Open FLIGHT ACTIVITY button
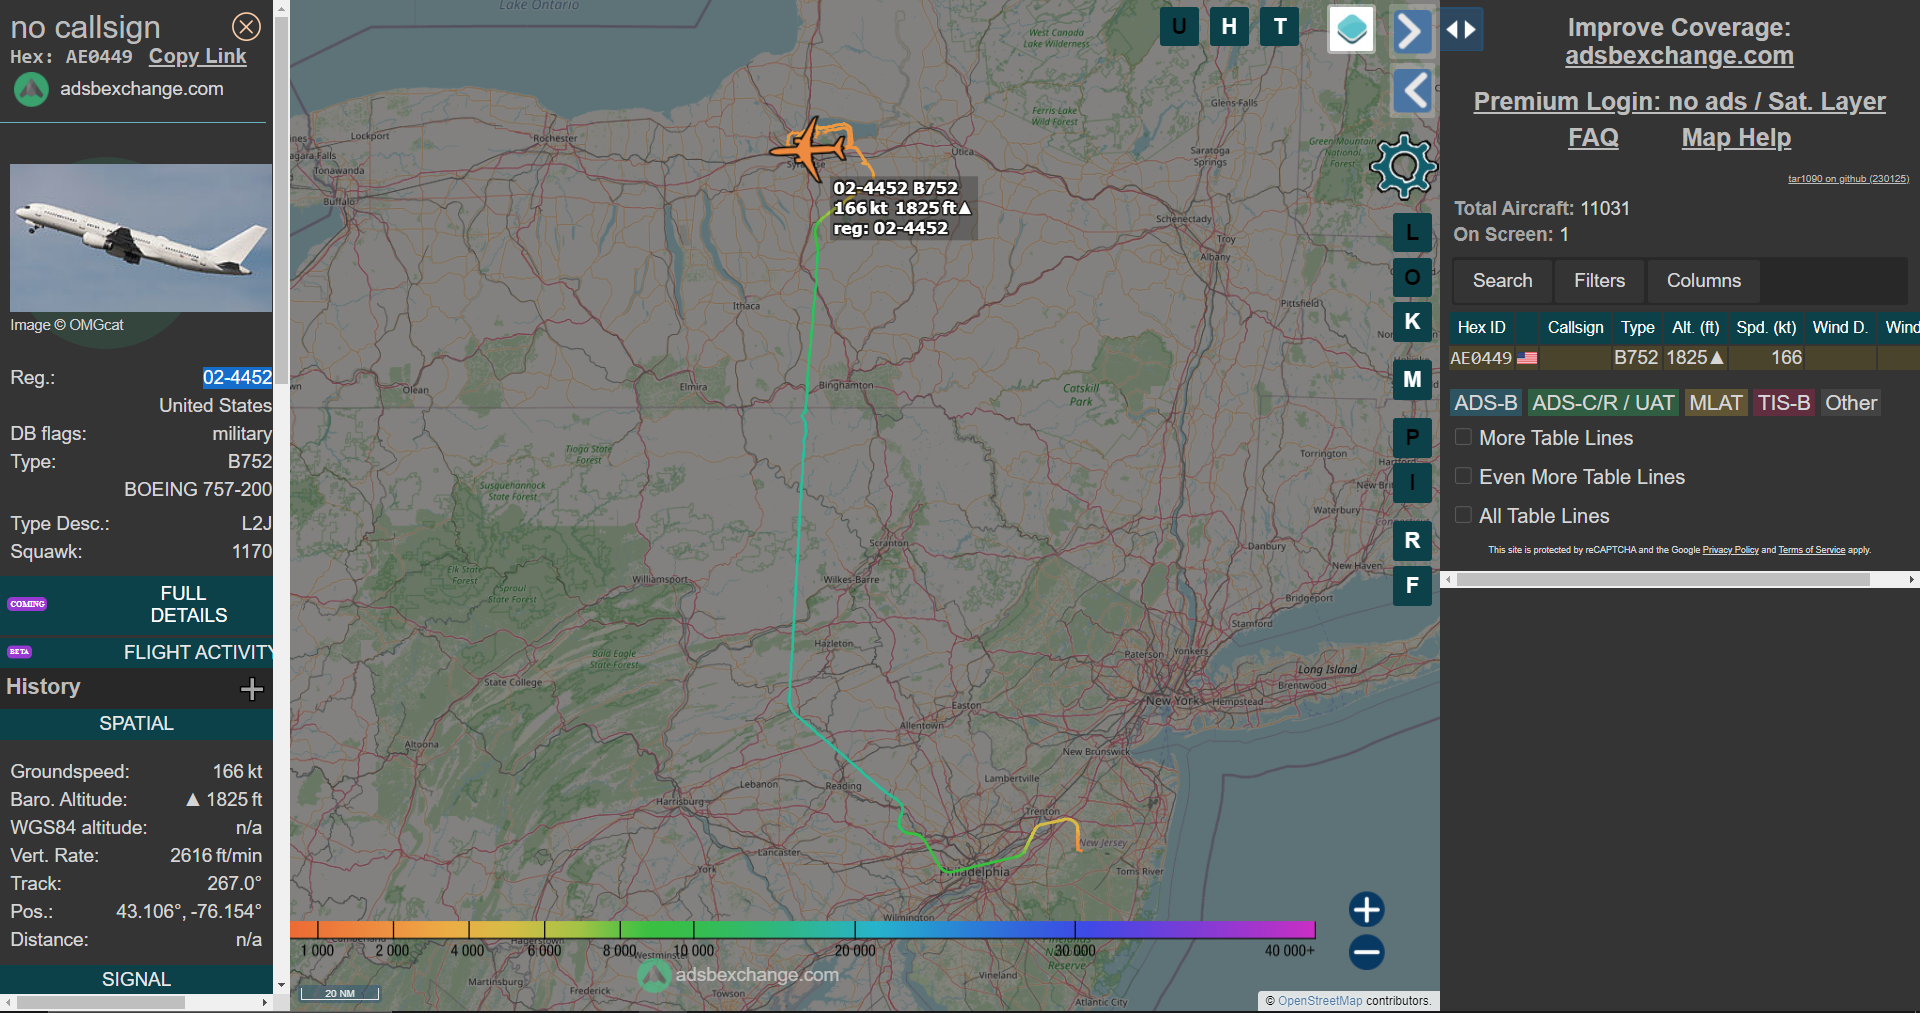Image resolution: width=1920 pixels, height=1013 pixels. pyautogui.click(x=136, y=652)
